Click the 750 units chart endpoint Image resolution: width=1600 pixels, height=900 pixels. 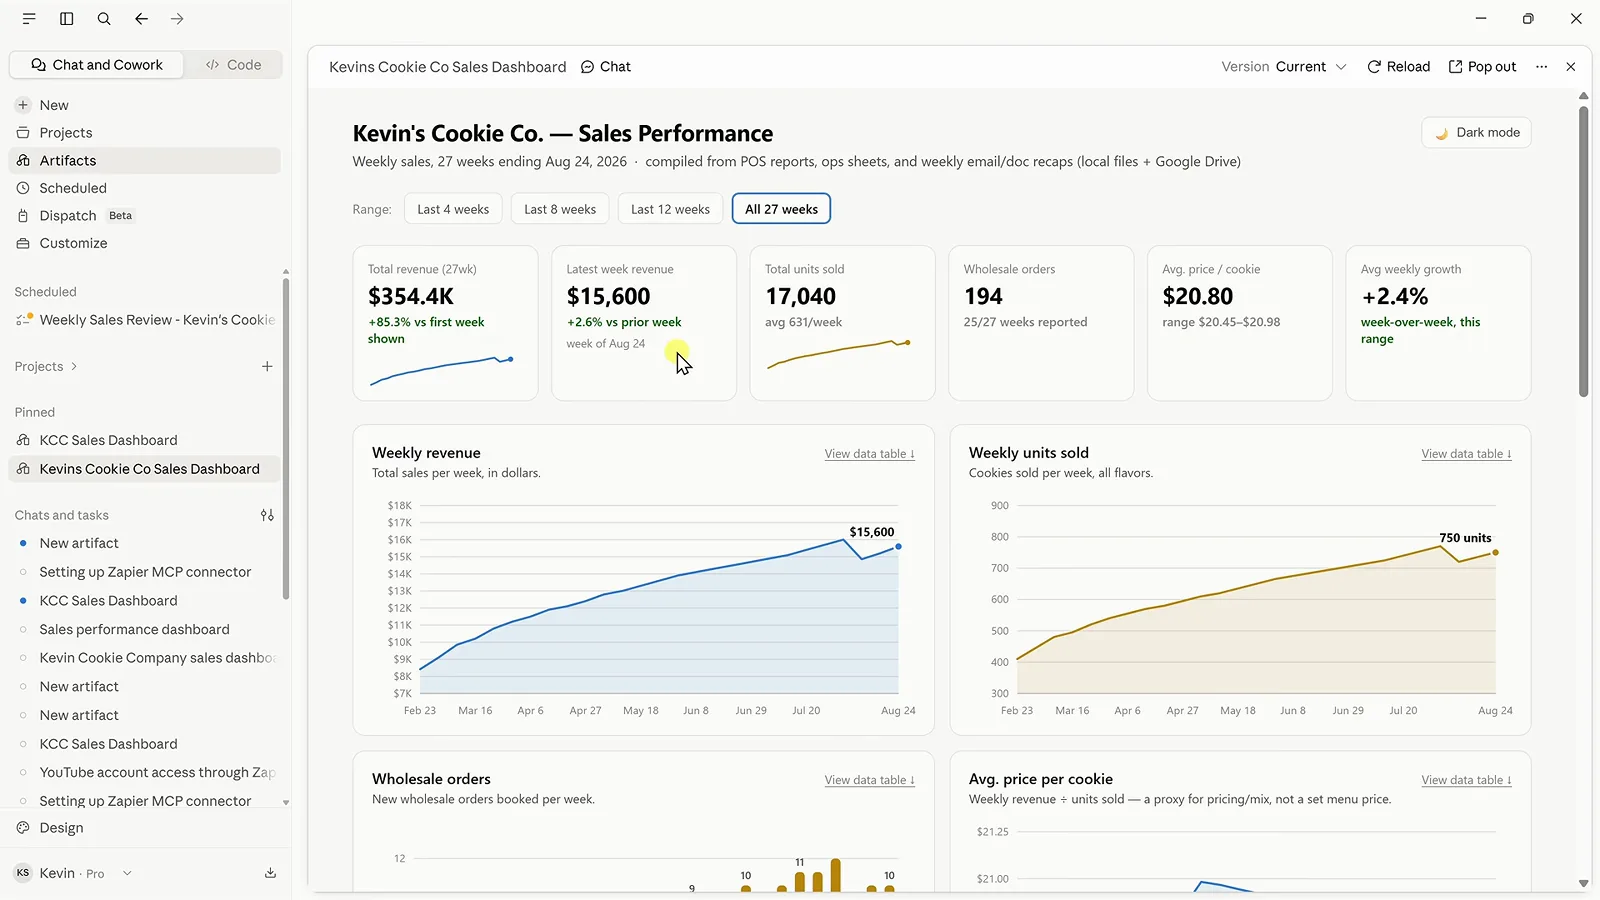[x=1495, y=553]
